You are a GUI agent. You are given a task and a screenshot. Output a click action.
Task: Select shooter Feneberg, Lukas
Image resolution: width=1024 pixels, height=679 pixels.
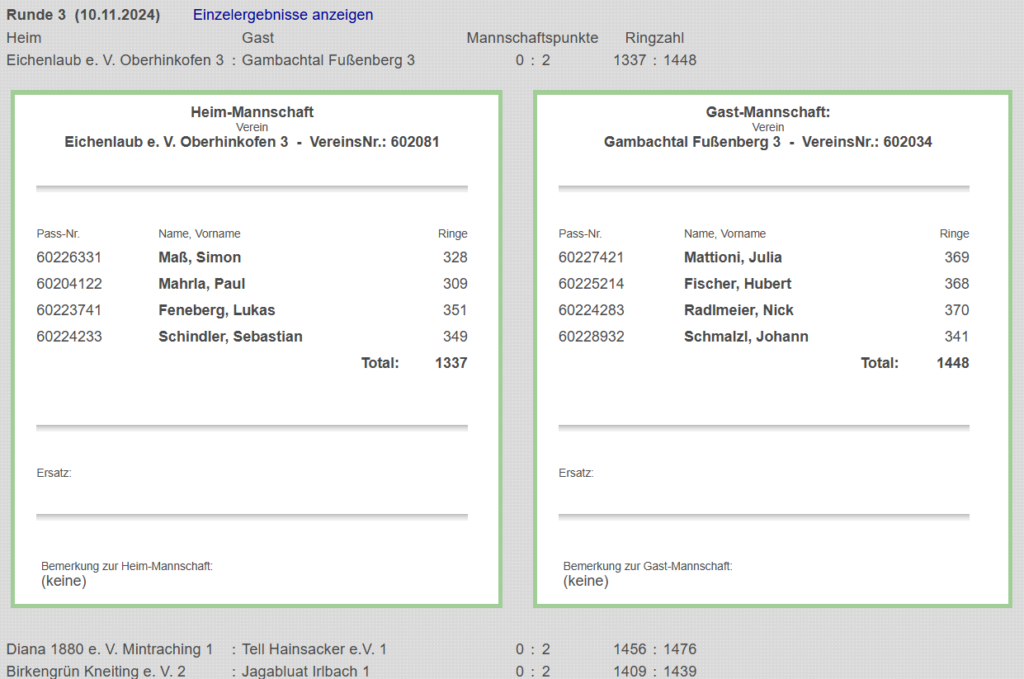pos(216,310)
